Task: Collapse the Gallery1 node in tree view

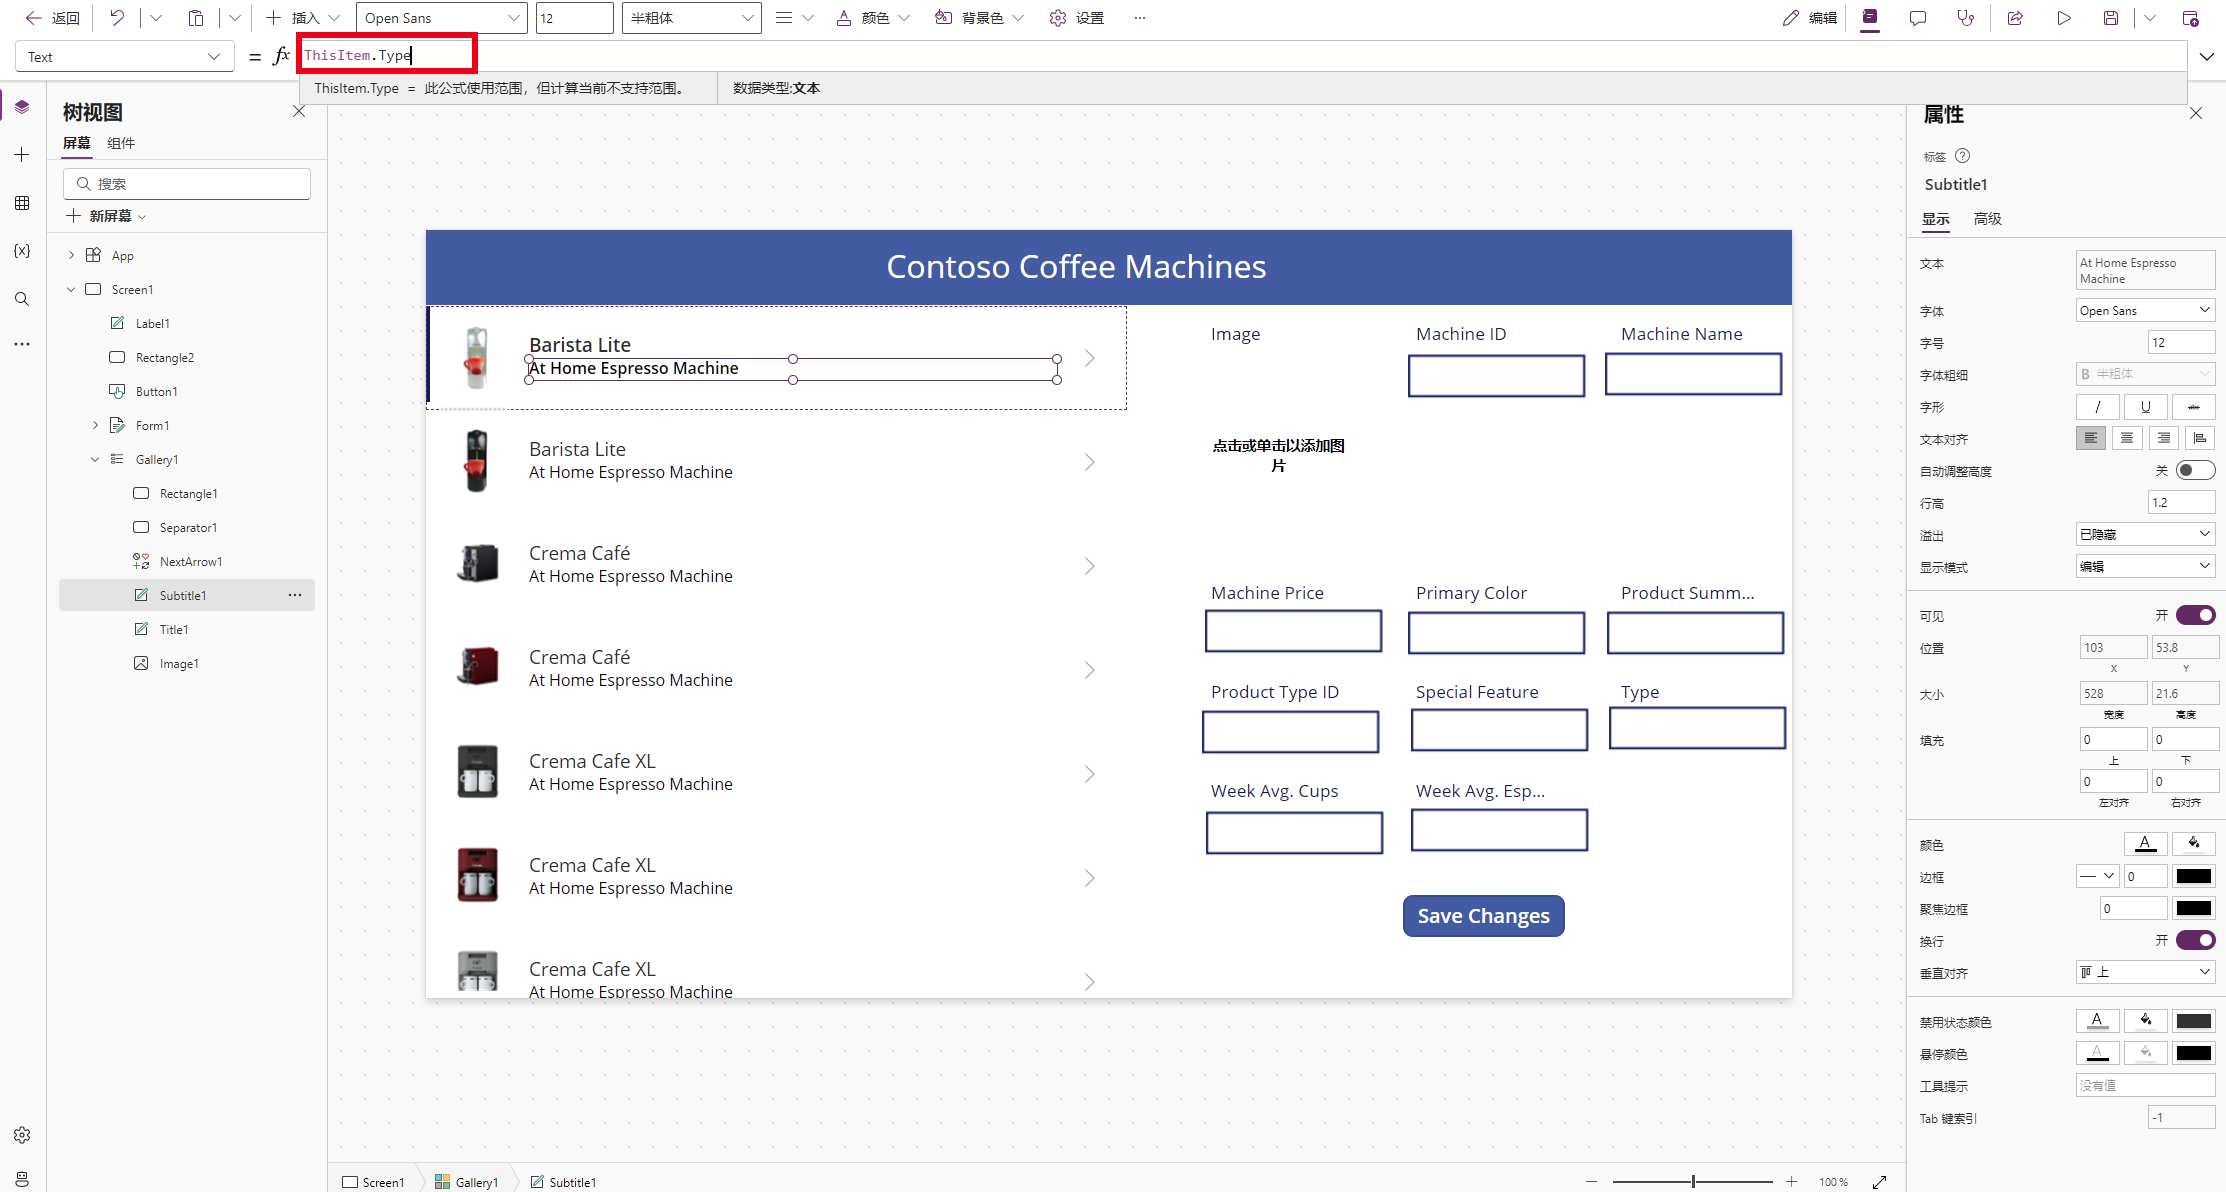Action: click(95, 459)
